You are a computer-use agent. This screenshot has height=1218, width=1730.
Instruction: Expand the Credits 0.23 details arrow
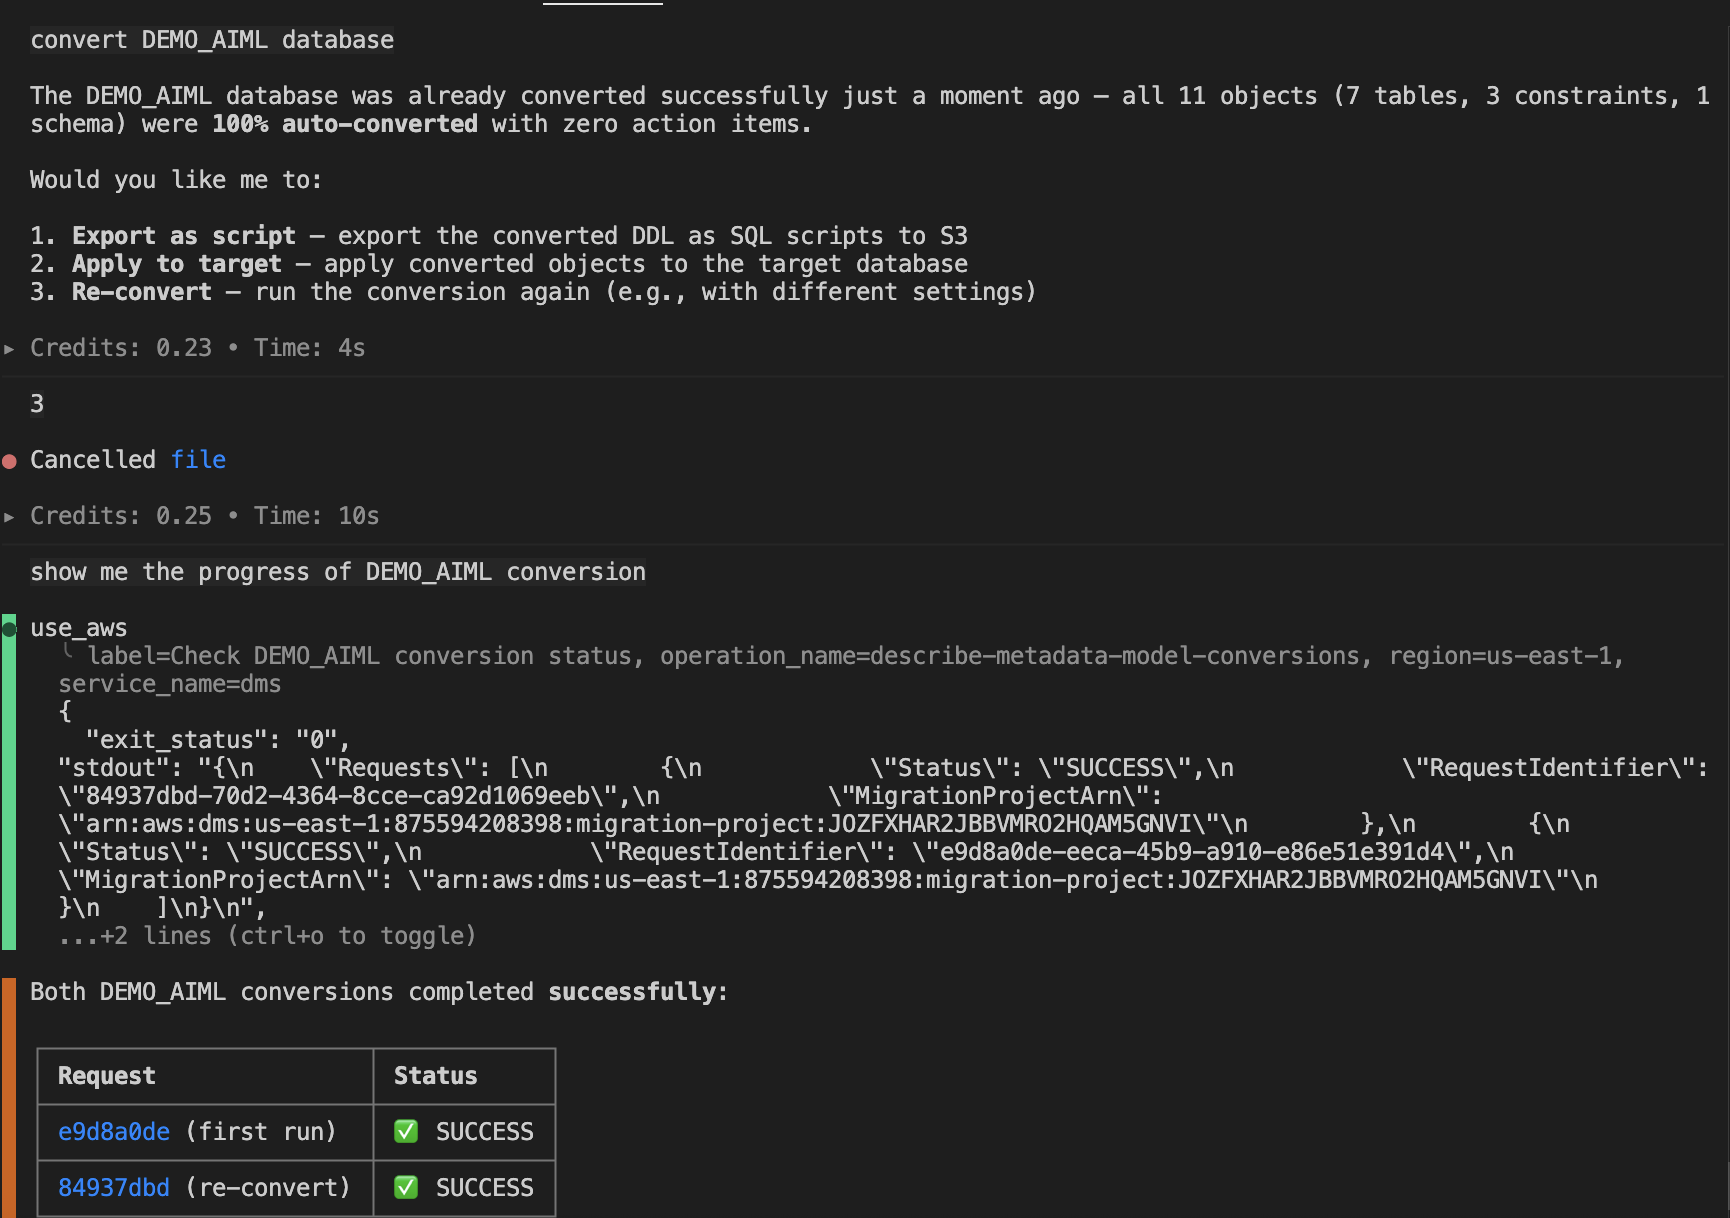[x=9, y=349]
